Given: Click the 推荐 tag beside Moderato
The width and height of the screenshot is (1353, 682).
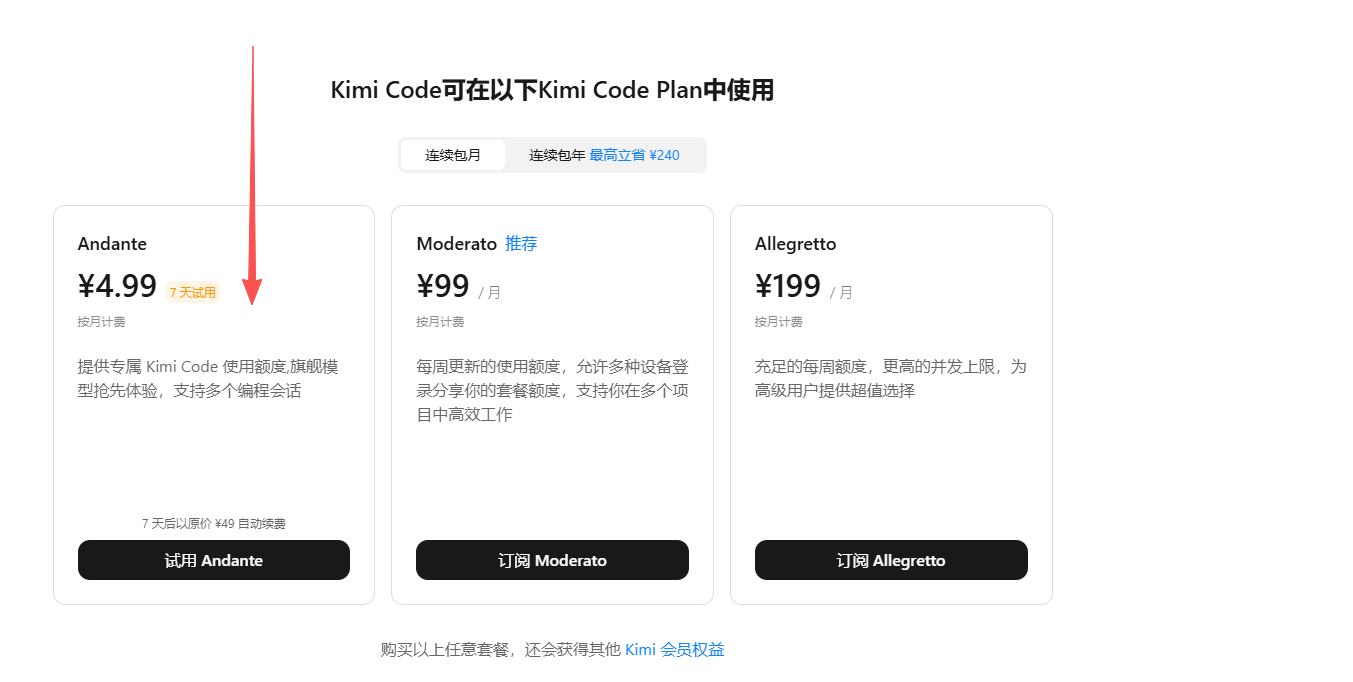Looking at the screenshot, I should pyautogui.click(x=521, y=244).
